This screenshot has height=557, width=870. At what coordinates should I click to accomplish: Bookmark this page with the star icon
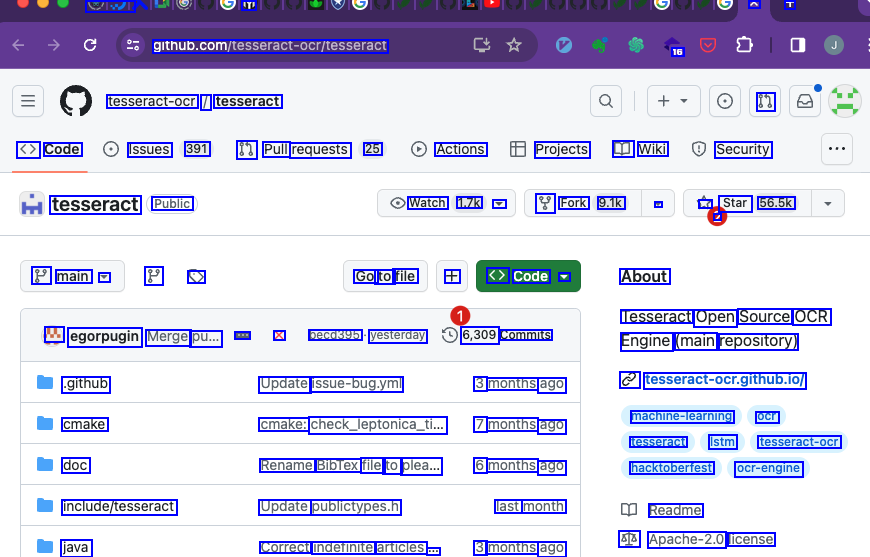click(x=514, y=45)
